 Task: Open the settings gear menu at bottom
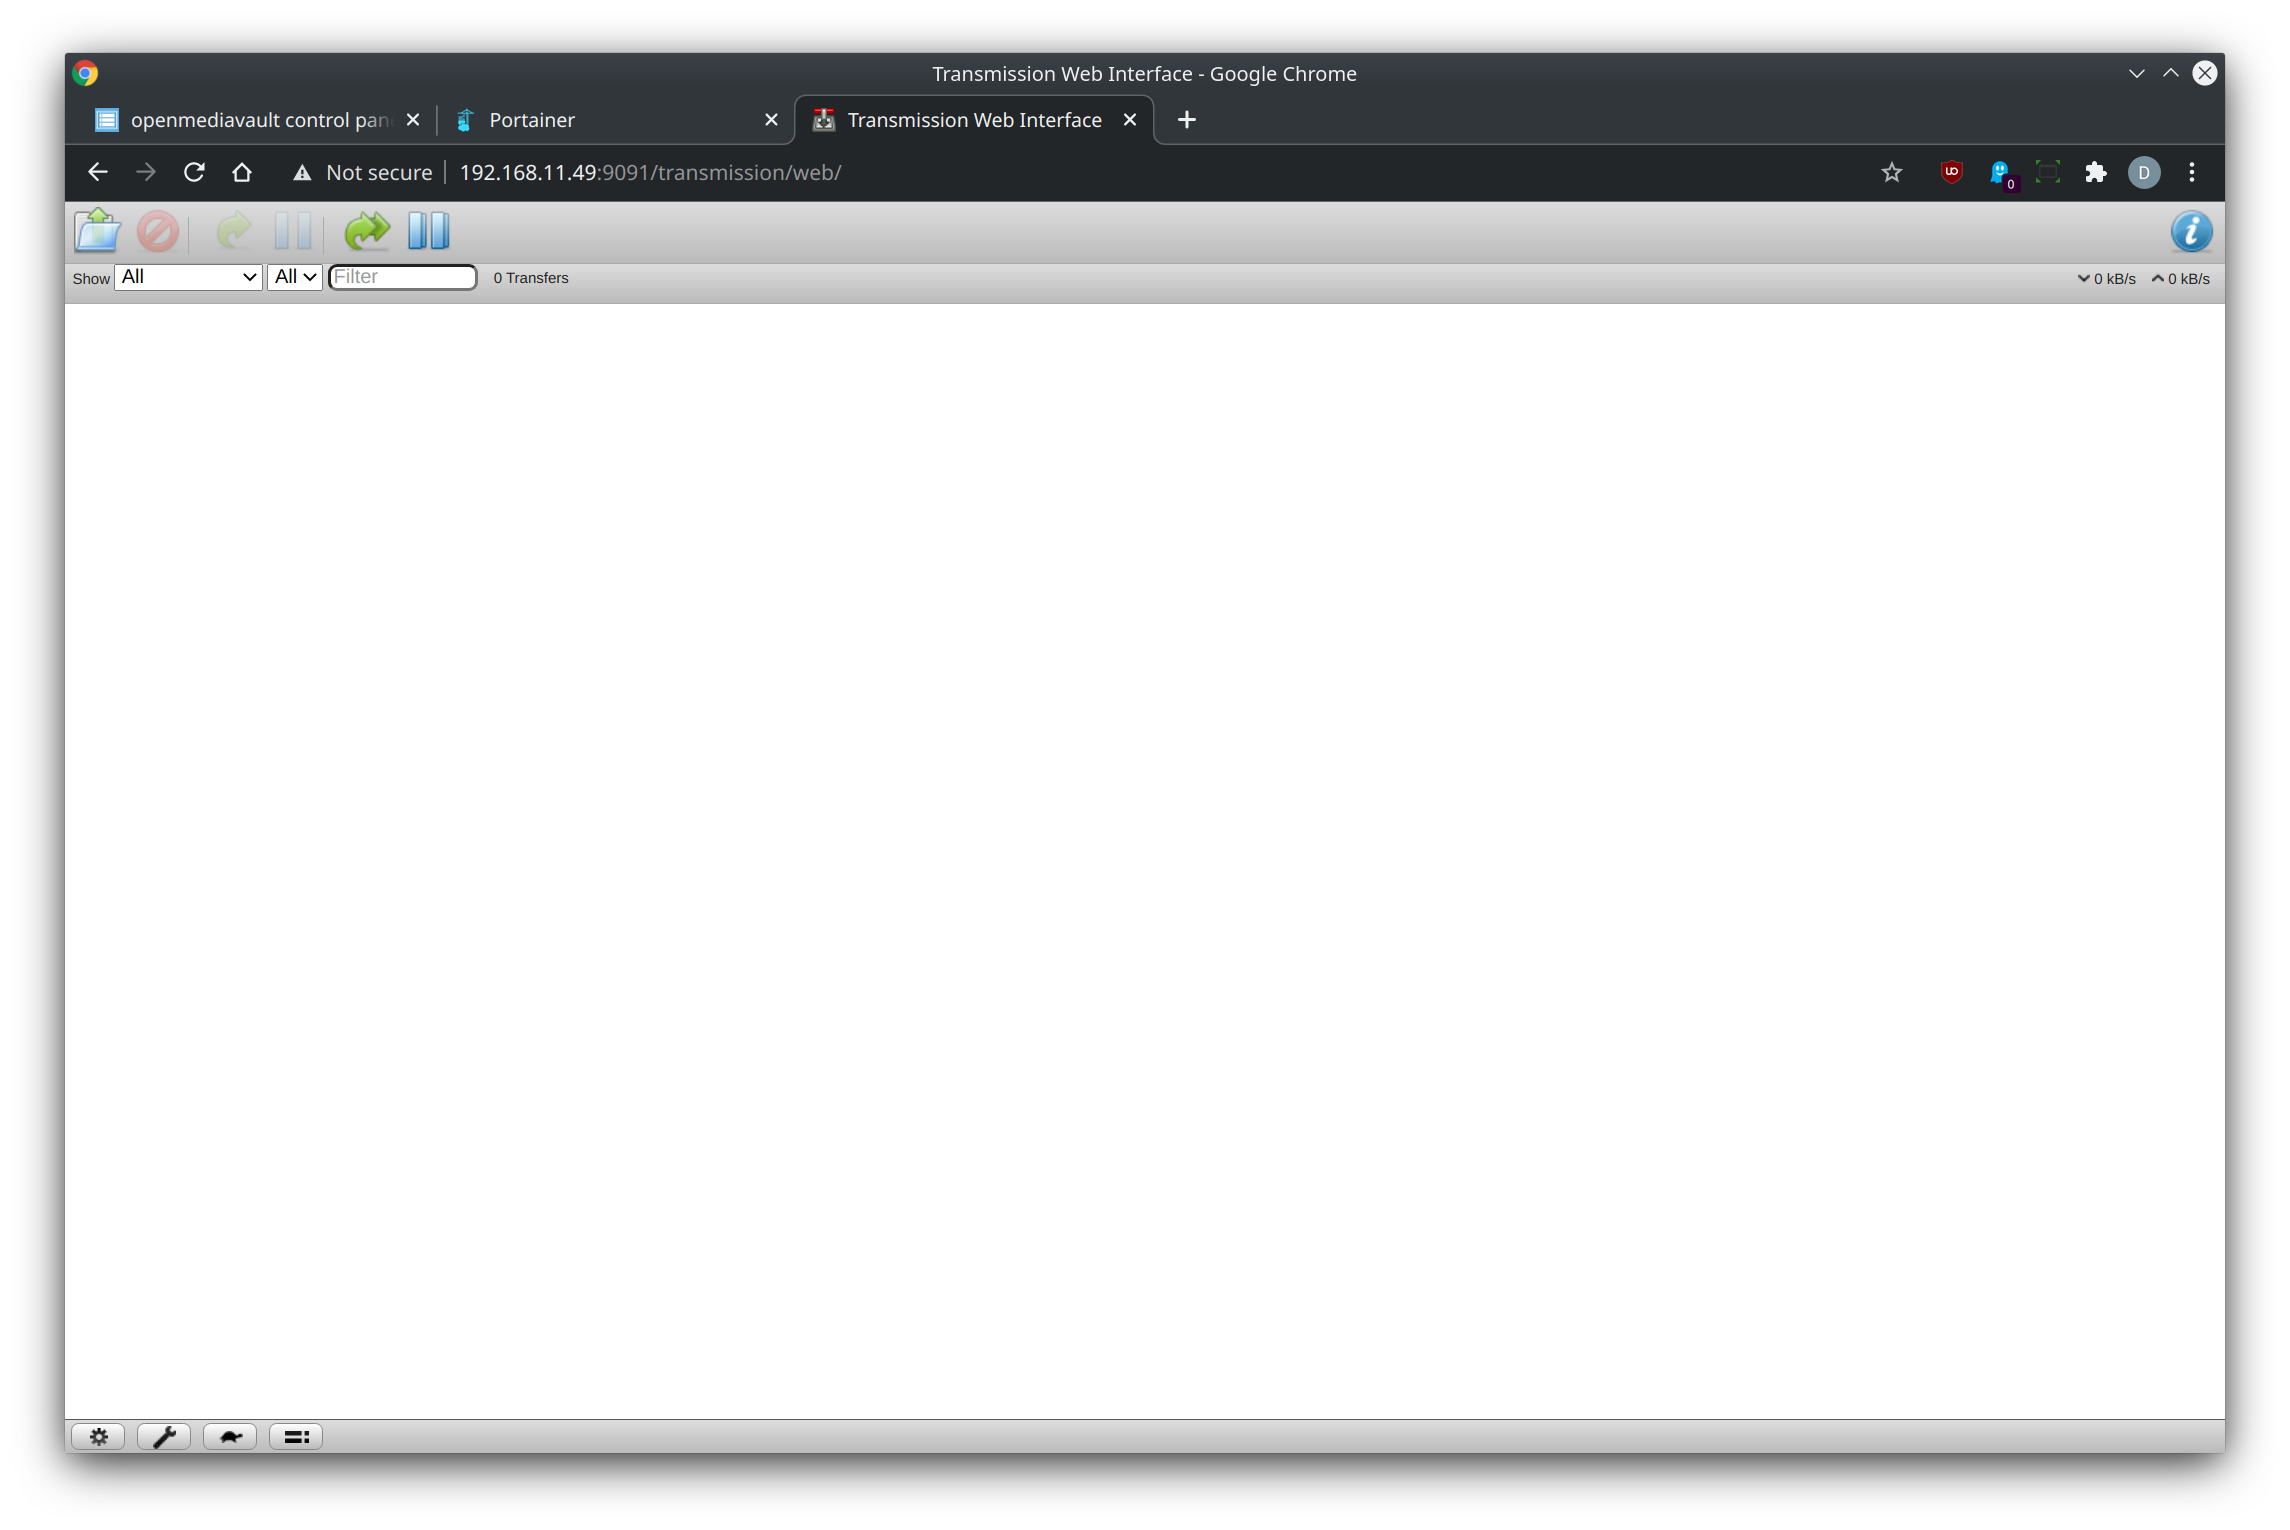[98, 1437]
